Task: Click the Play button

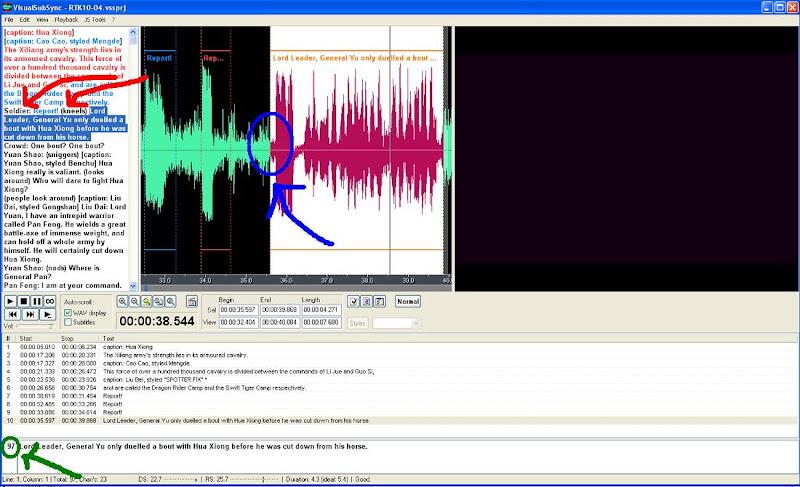Action: point(11,301)
